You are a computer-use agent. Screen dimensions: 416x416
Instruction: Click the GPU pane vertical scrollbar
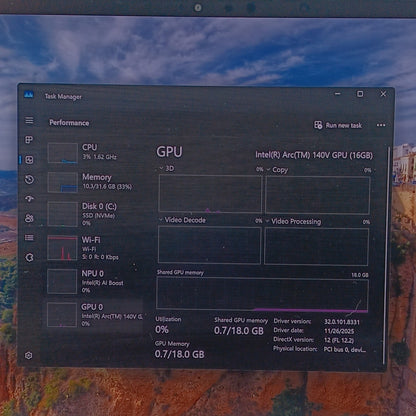386,255
